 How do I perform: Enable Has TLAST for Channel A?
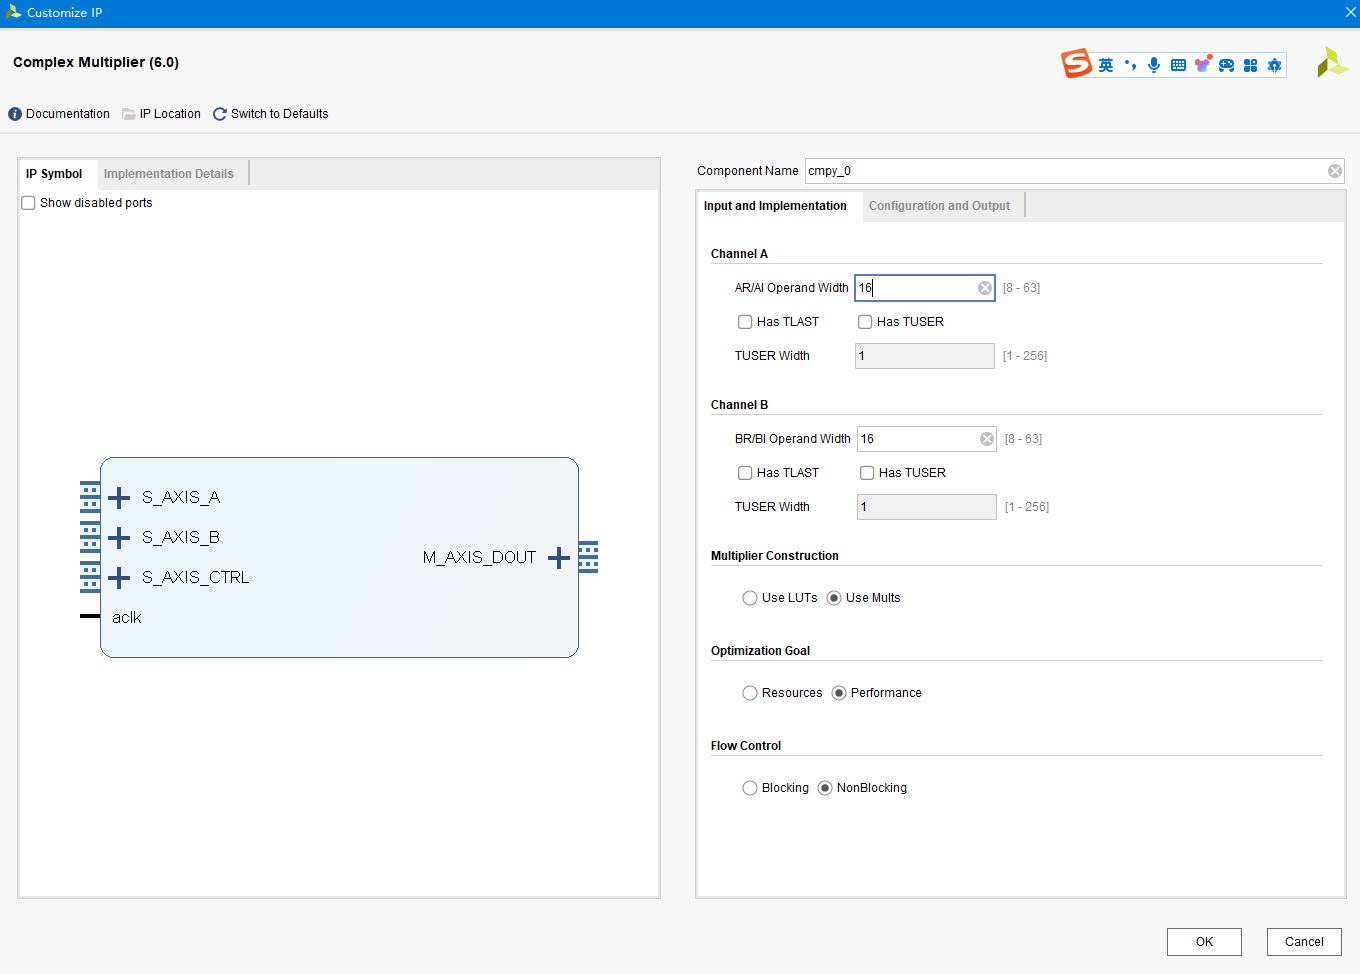pyautogui.click(x=745, y=322)
